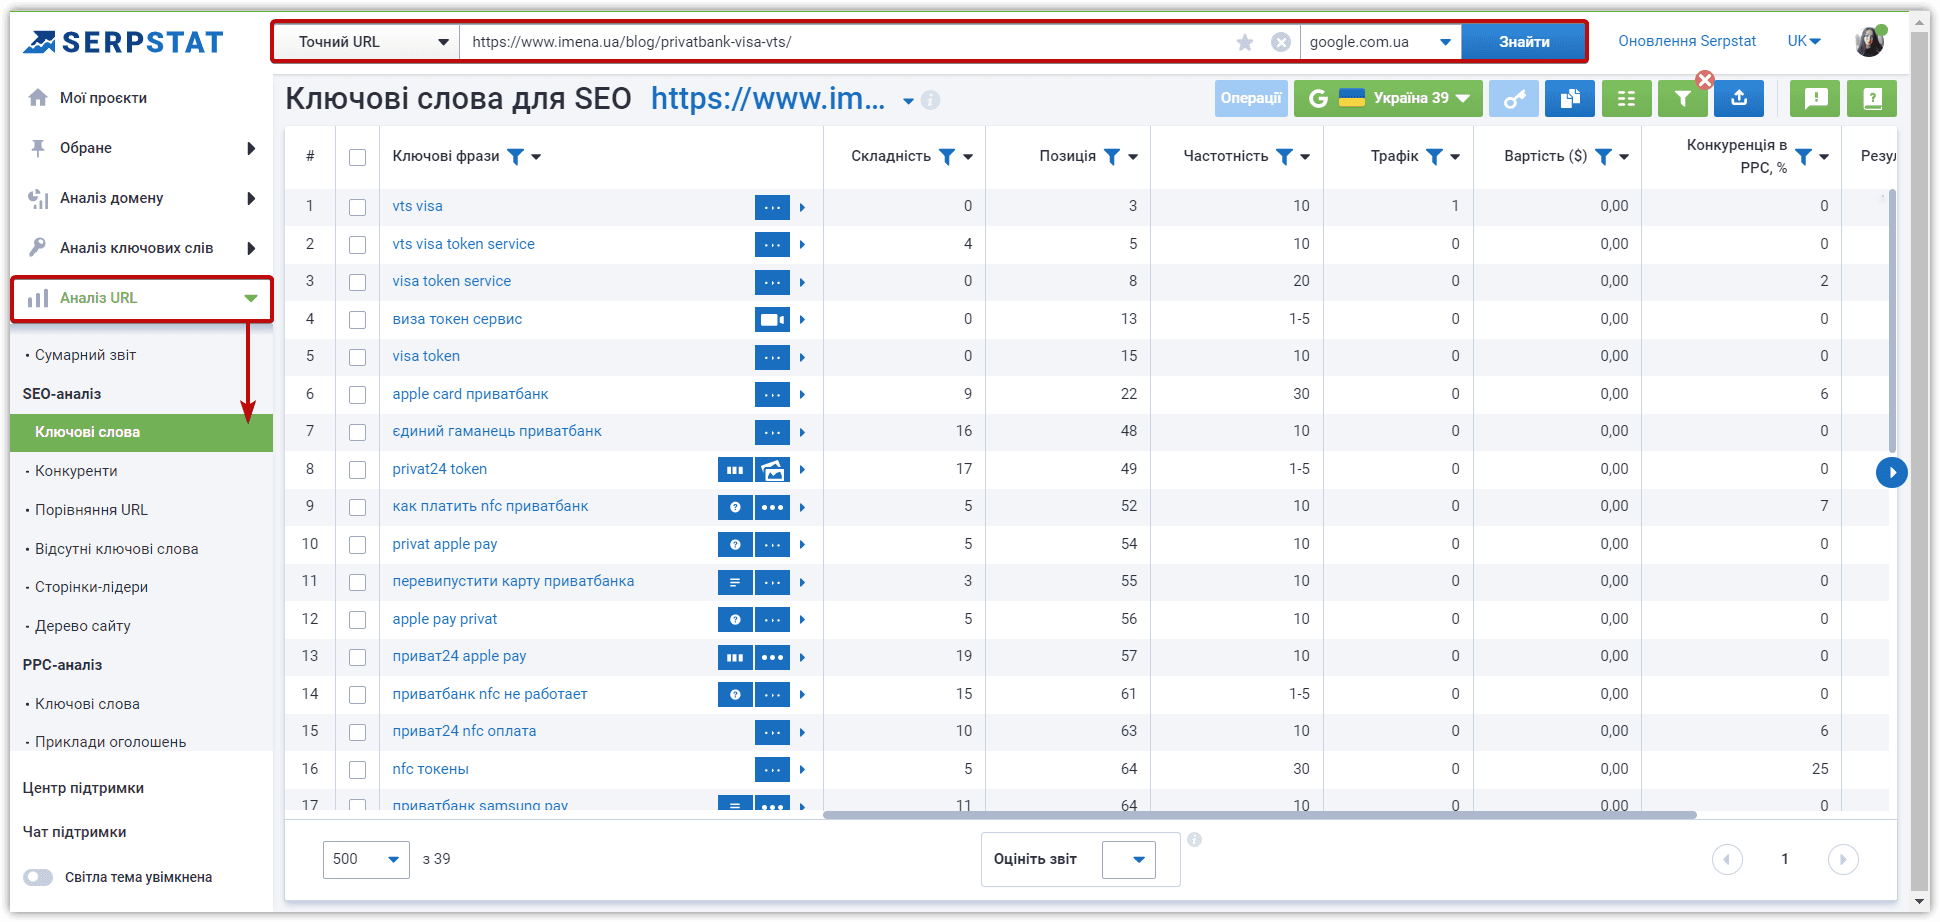This screenshot has width=1940, height=922.
Task: Click the copy documents toolbar icon
Action: pos(1570,98)
